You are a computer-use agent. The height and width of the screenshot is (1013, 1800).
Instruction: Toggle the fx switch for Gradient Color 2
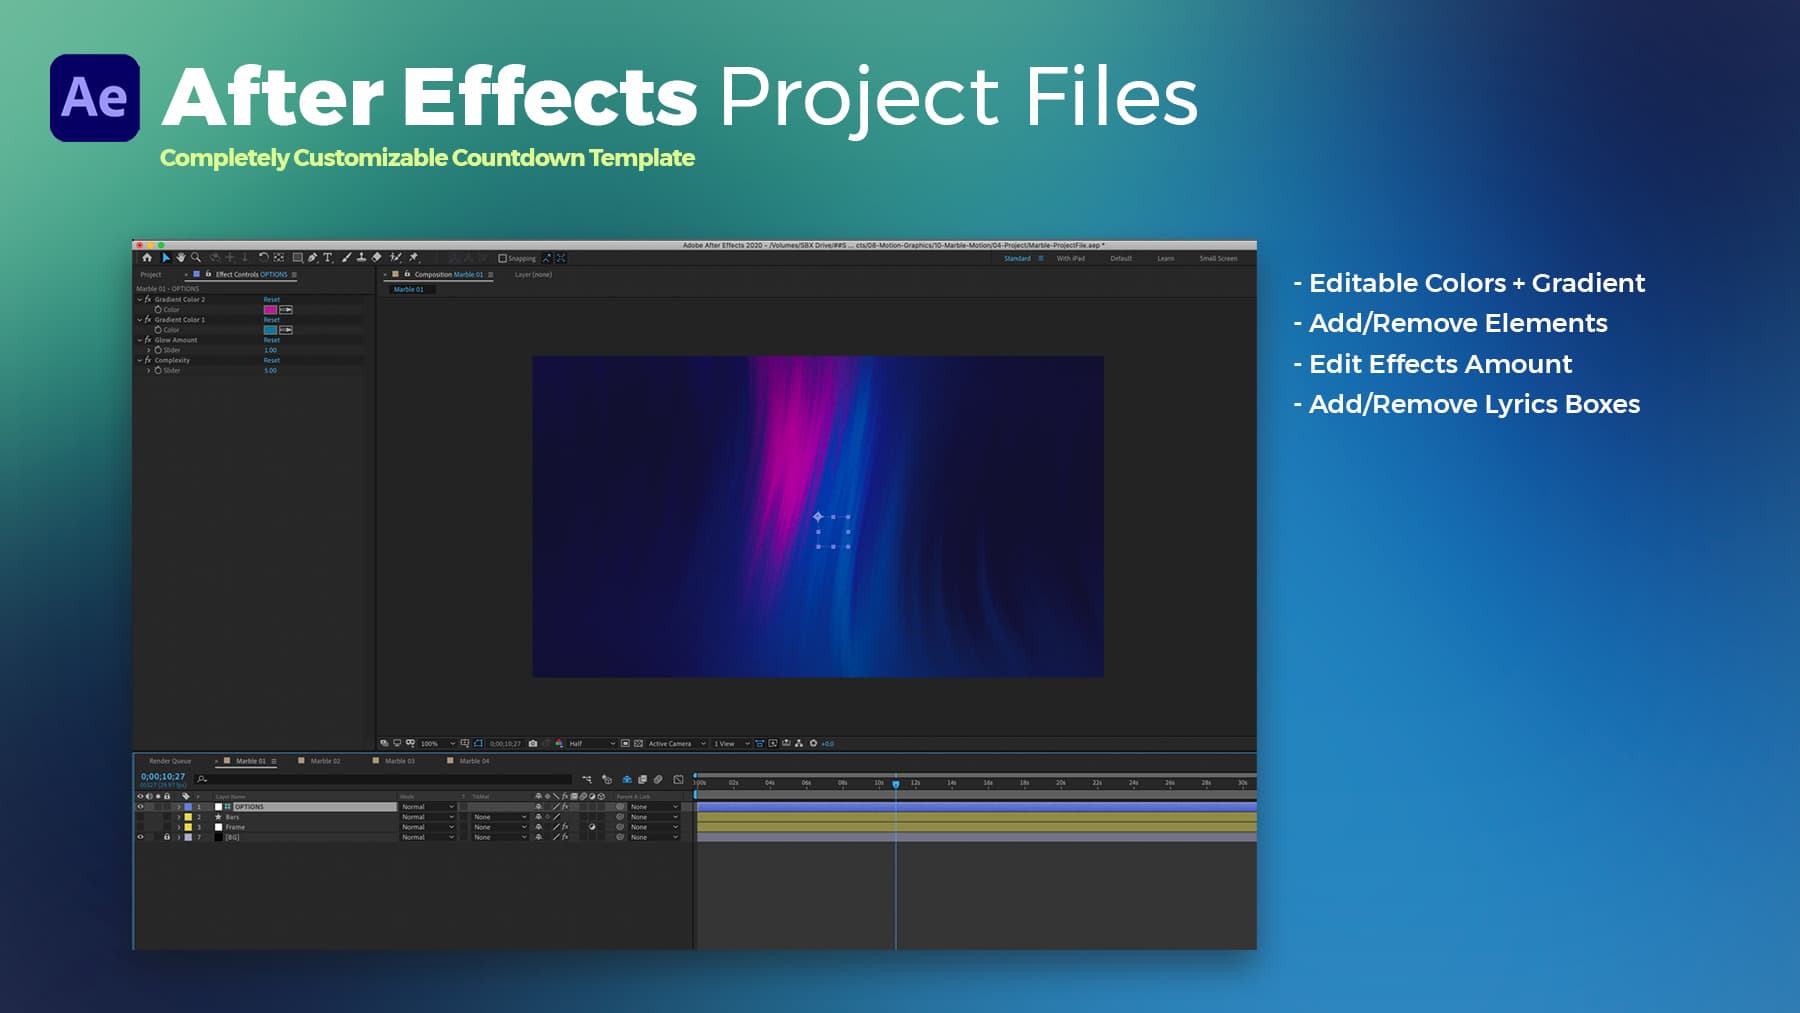(x=148, y=300)
